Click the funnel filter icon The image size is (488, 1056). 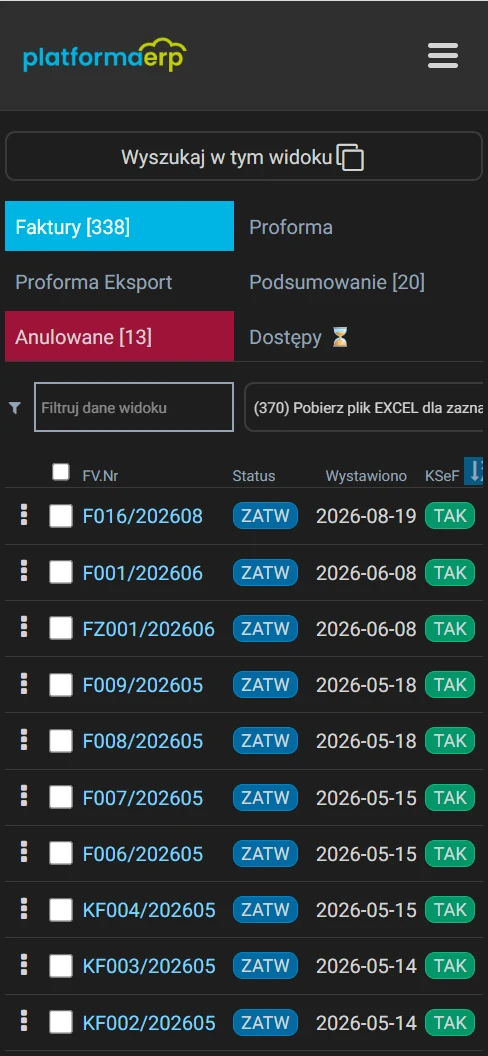click(x=15, y=407)
